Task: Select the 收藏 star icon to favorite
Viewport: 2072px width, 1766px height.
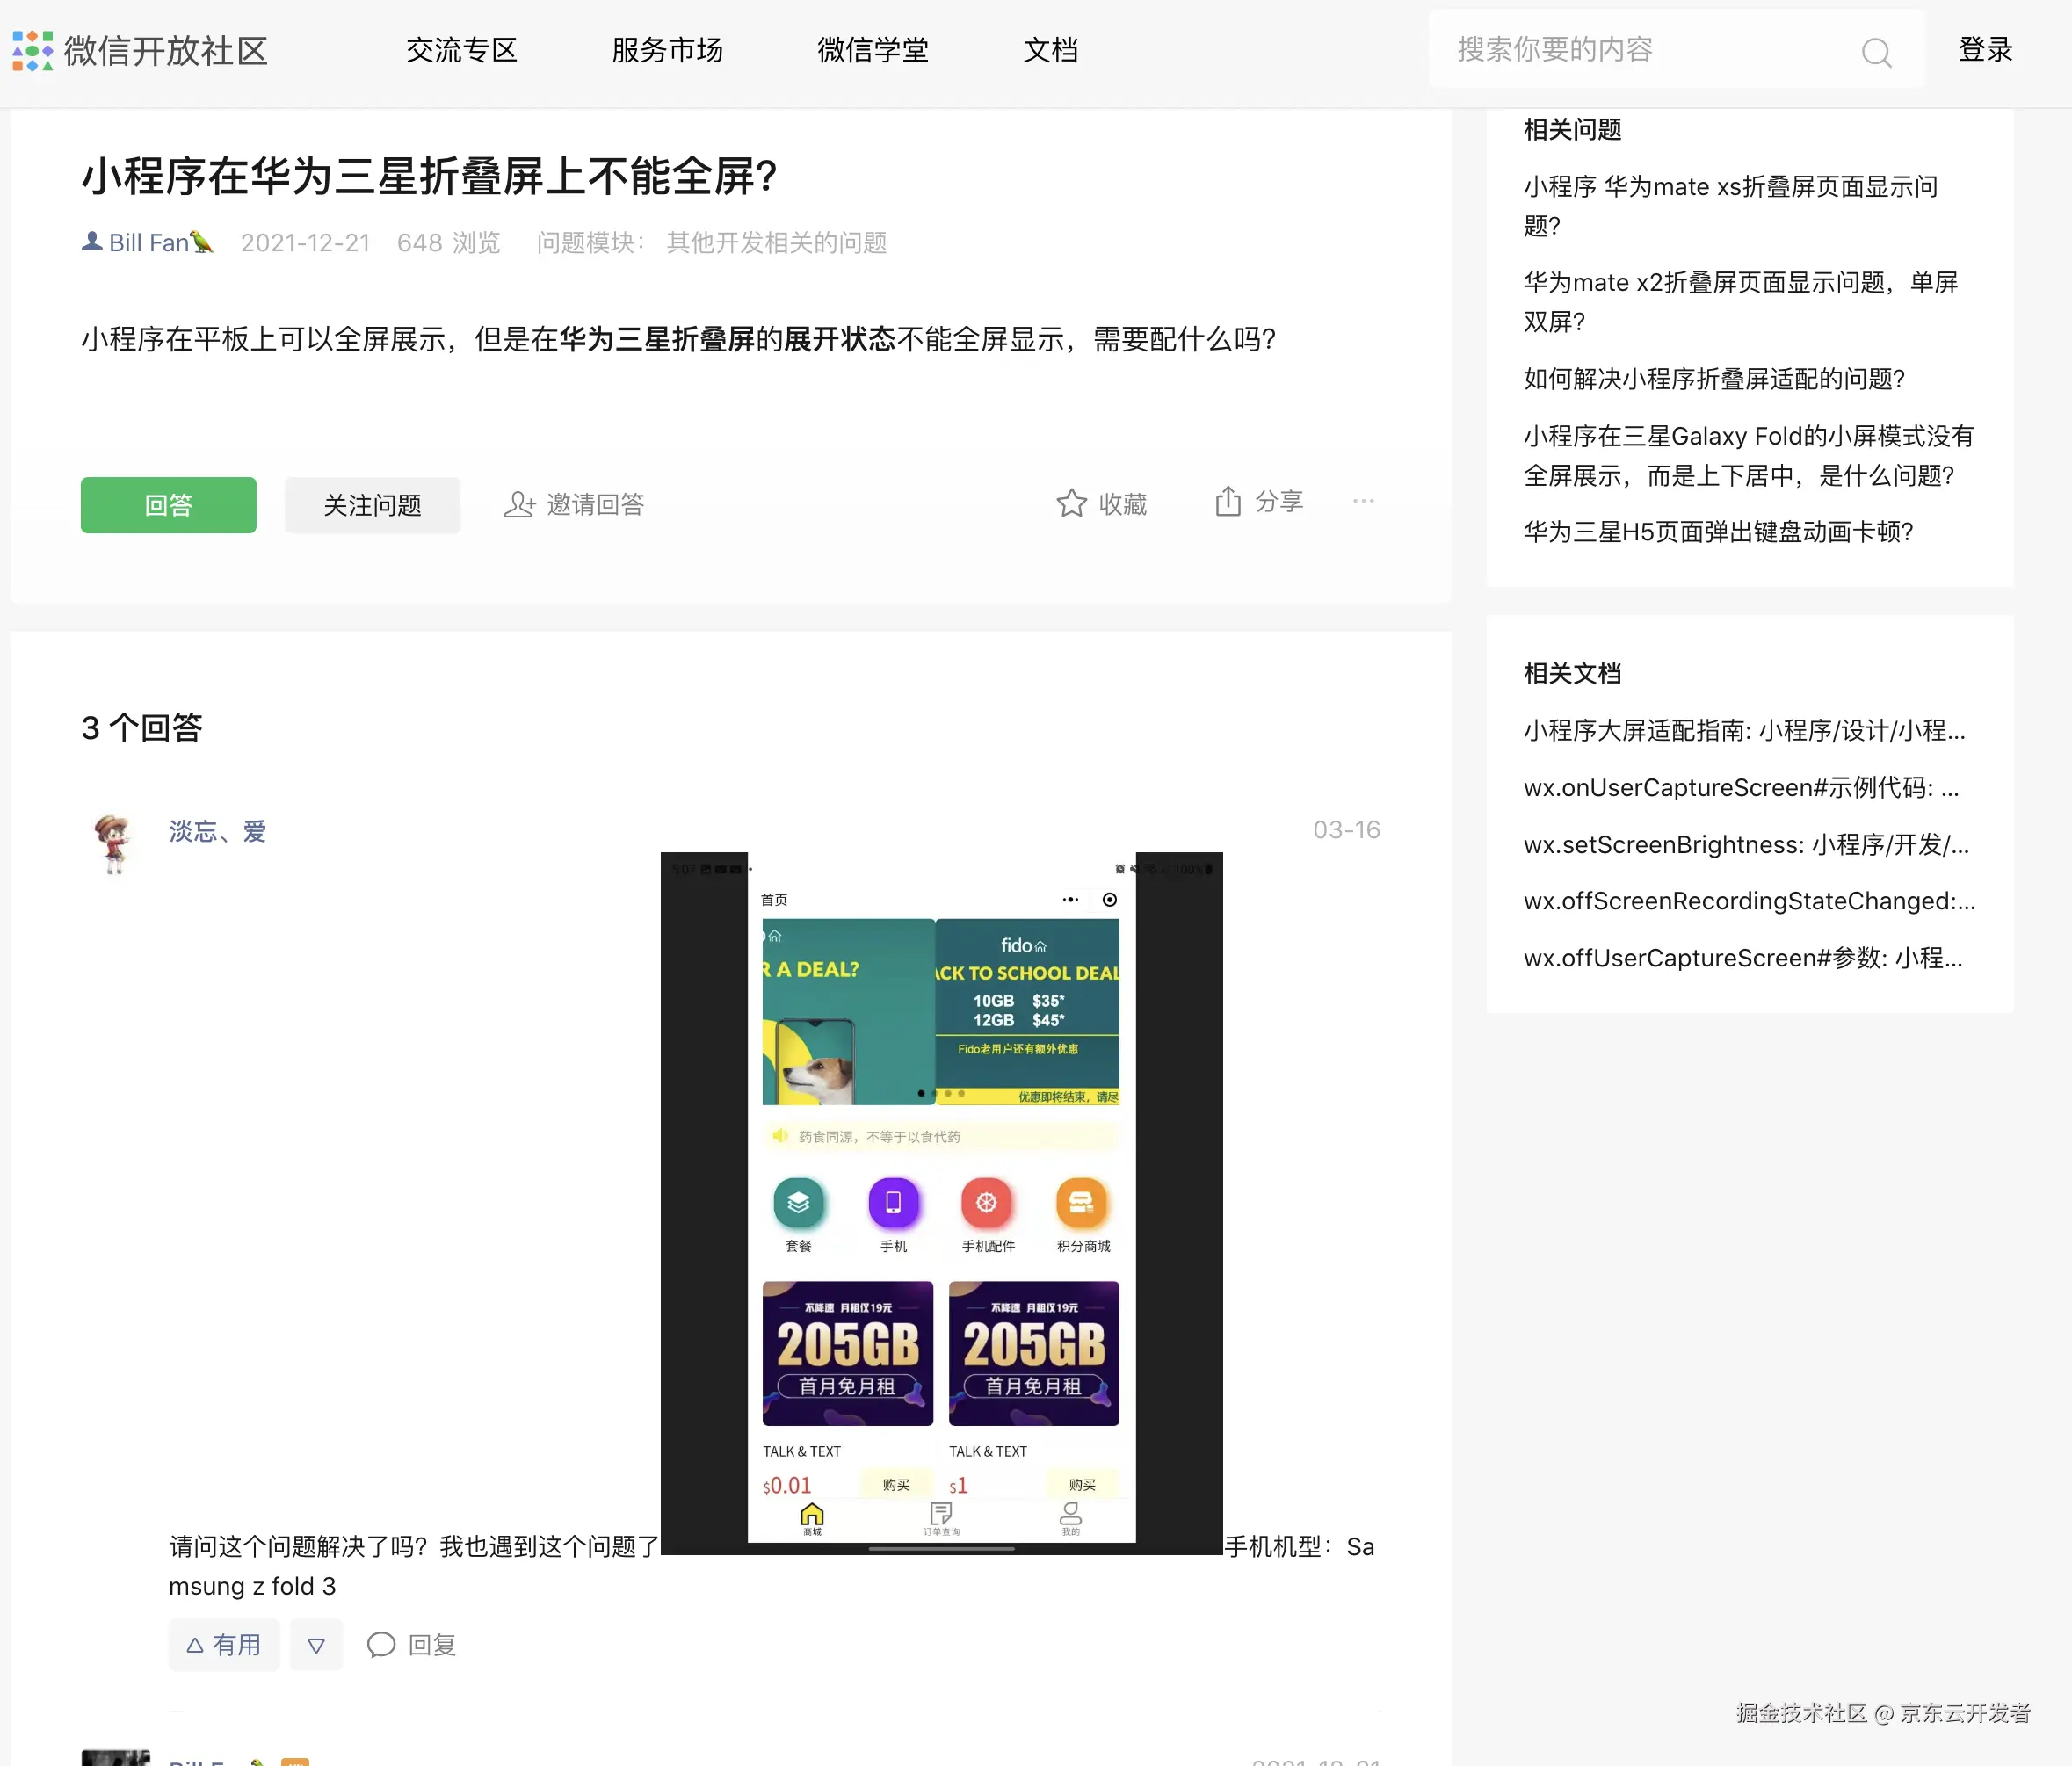Action: [1072, 503]
